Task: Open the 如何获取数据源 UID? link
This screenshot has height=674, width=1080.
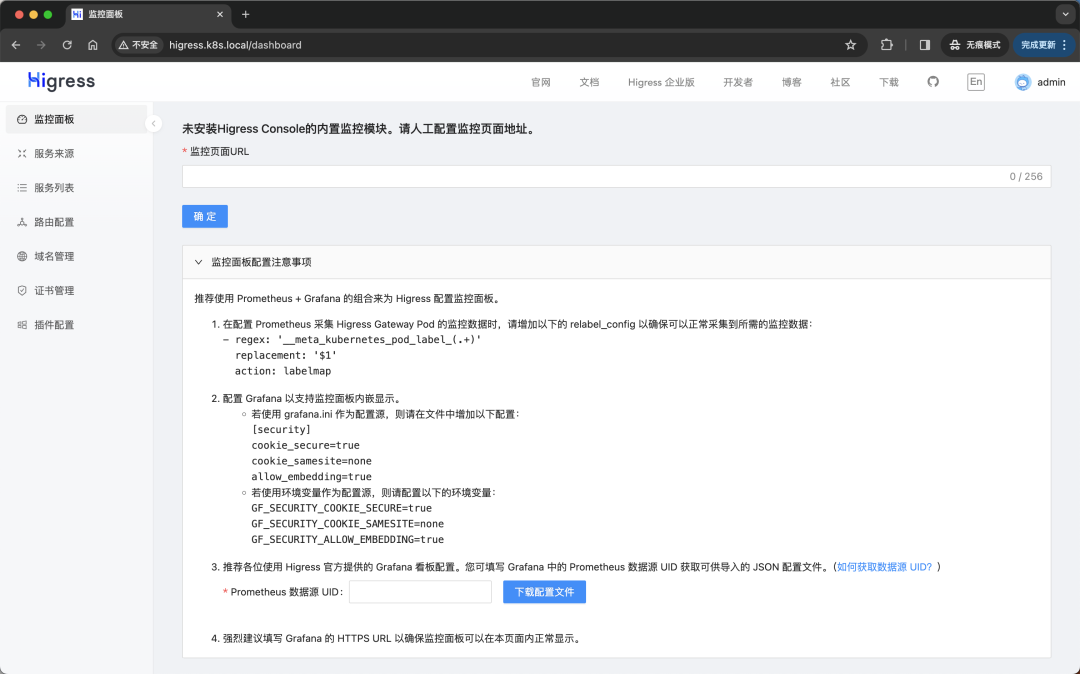Action: point(884,567)
